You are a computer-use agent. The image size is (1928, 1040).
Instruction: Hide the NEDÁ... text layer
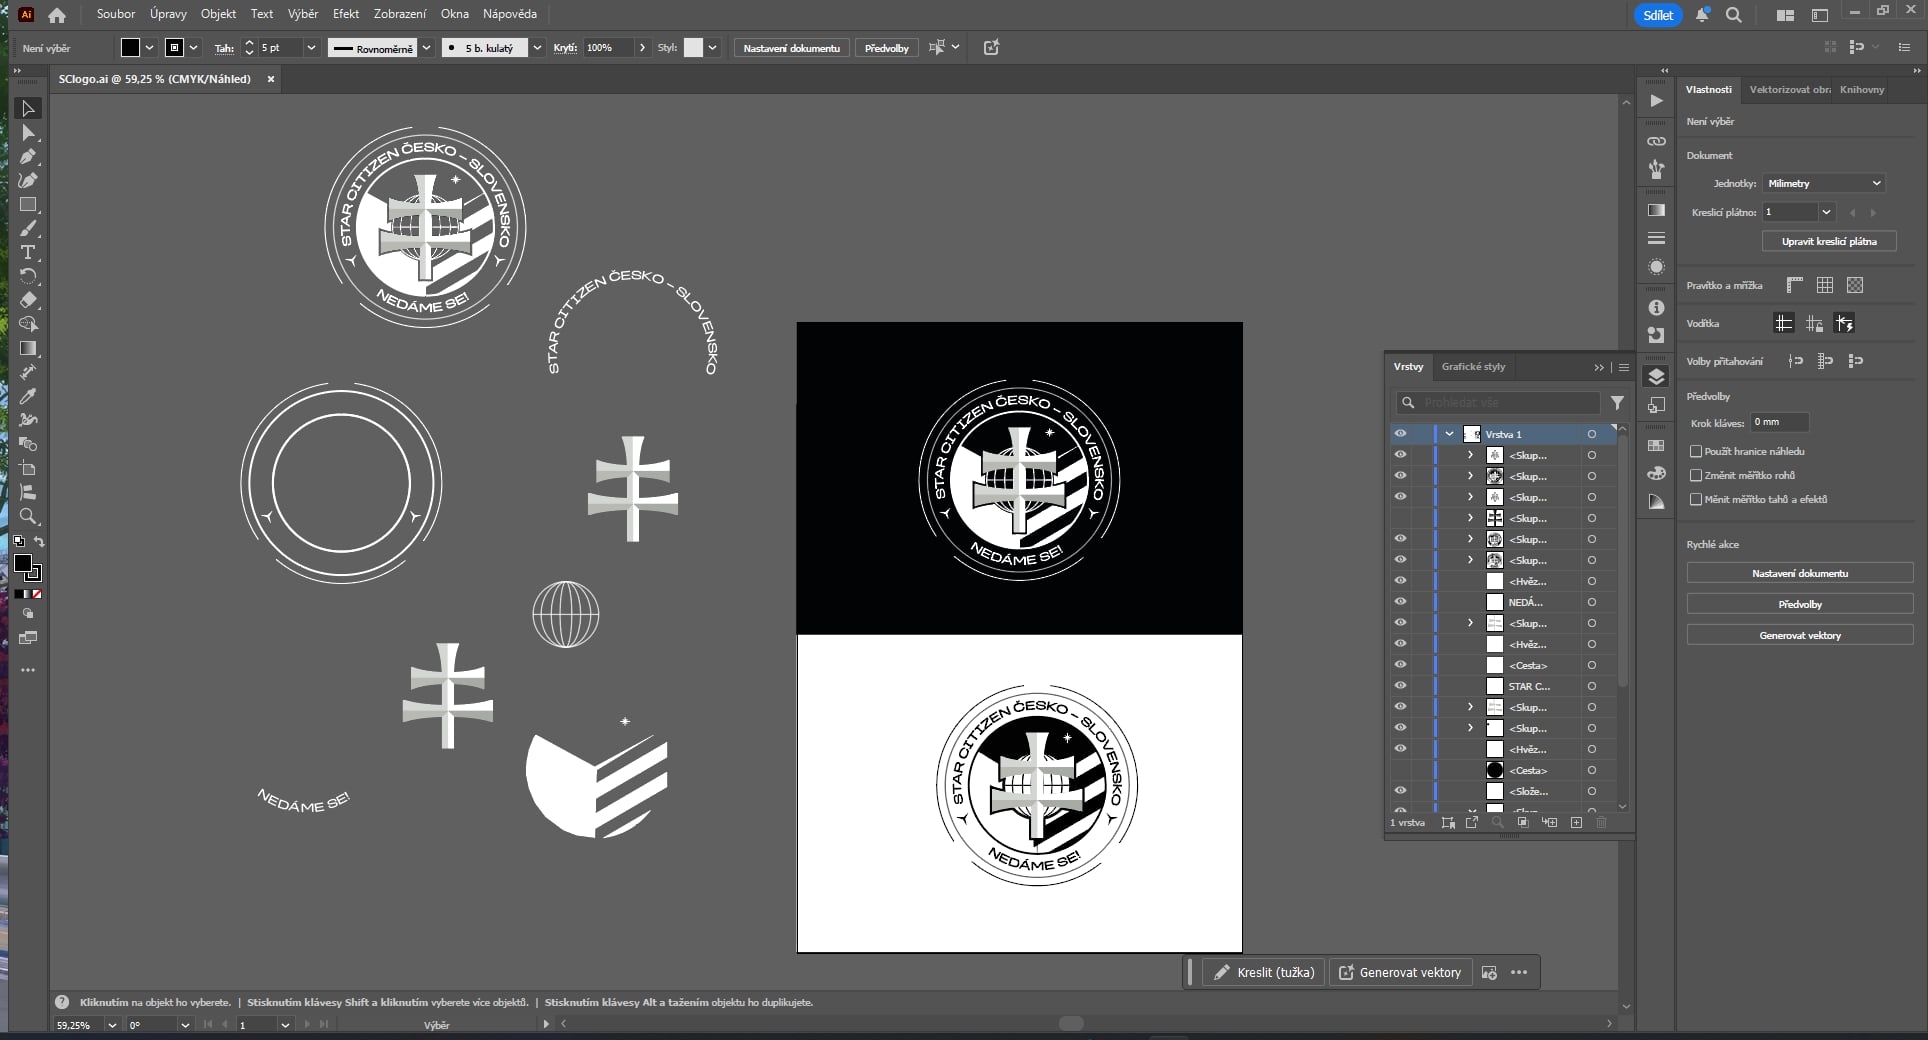tap(1400, 602)
